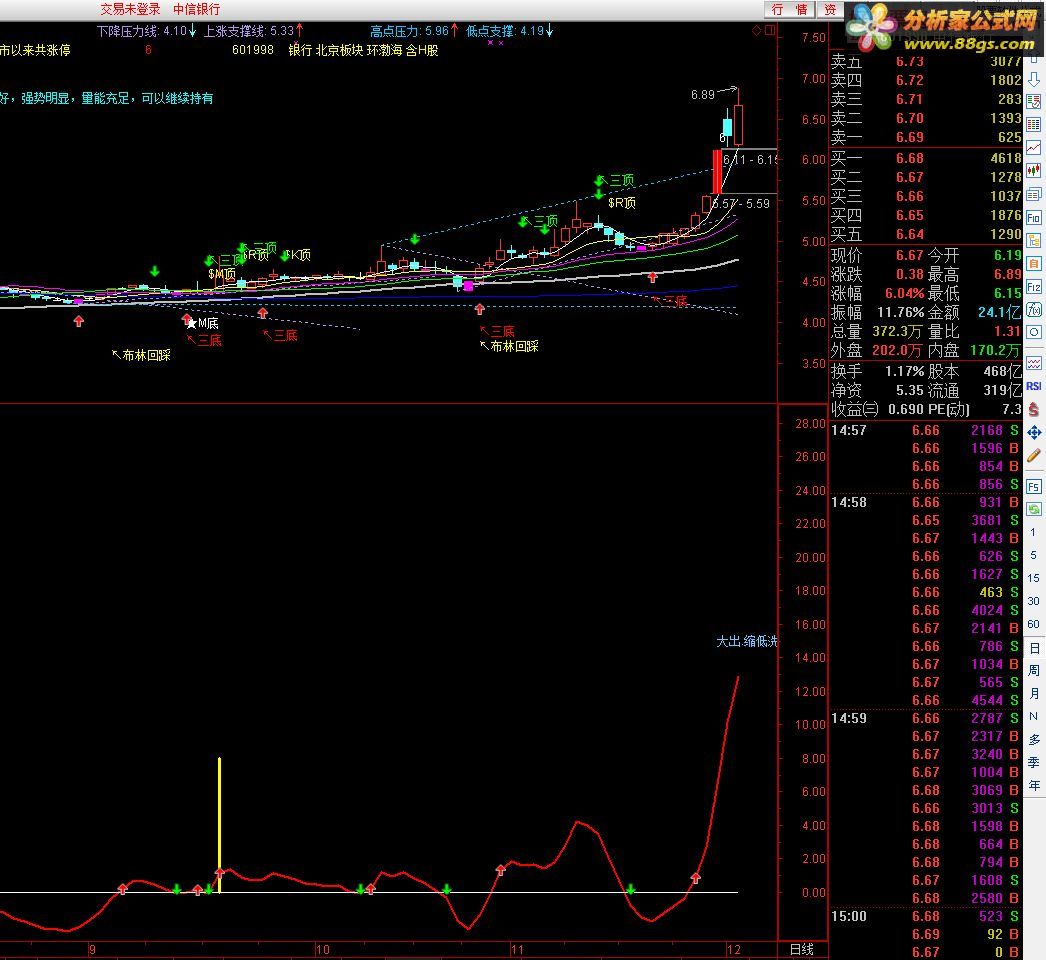
Task: Switch to 5-minute period
Action: pos(1033,555)
